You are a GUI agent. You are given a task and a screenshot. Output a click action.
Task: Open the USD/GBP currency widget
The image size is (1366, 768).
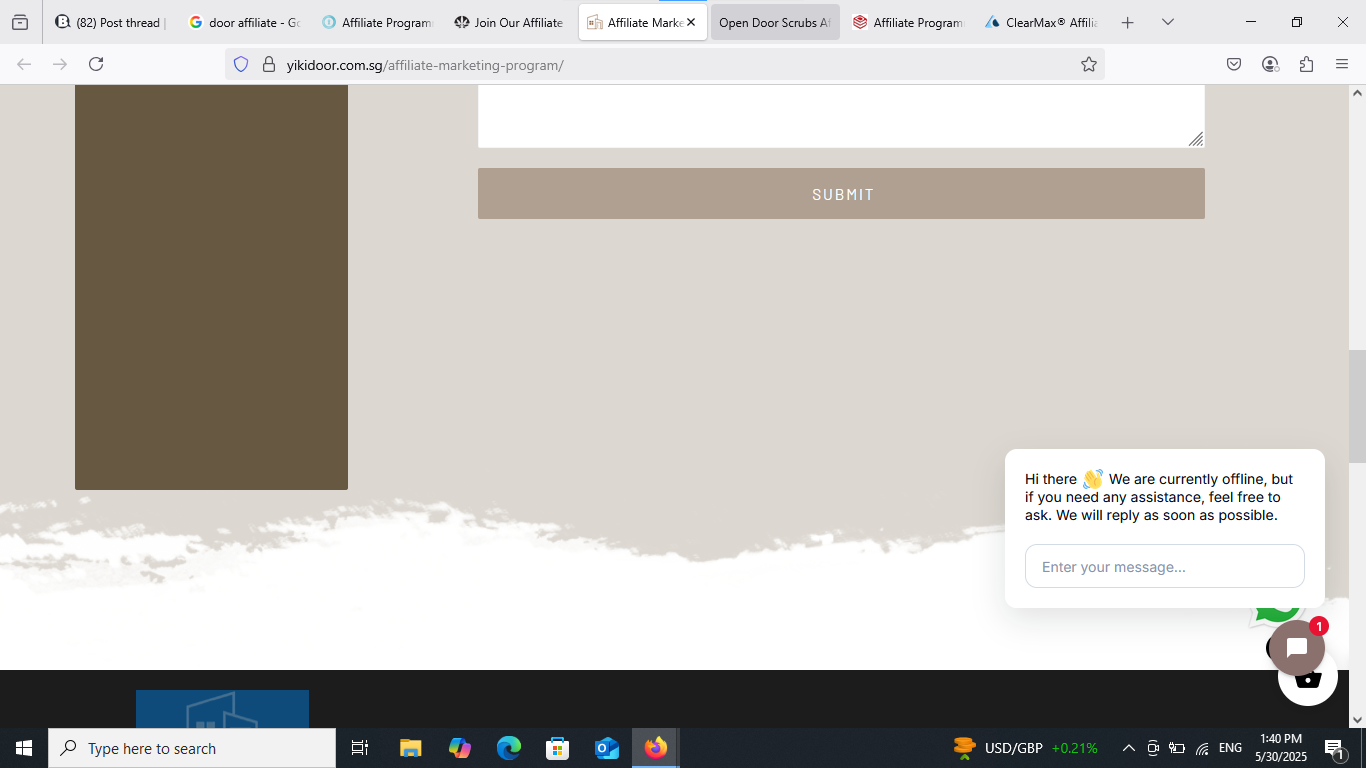[1025, 748]
